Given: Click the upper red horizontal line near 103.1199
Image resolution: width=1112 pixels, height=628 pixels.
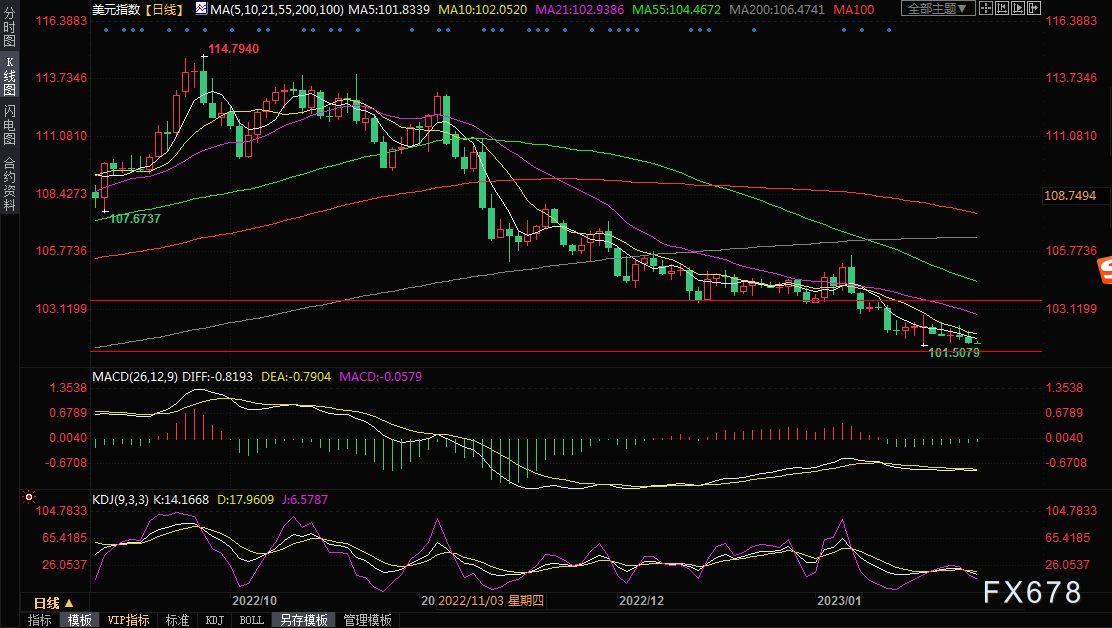Looking at the screenshot, I should point(566,301).
